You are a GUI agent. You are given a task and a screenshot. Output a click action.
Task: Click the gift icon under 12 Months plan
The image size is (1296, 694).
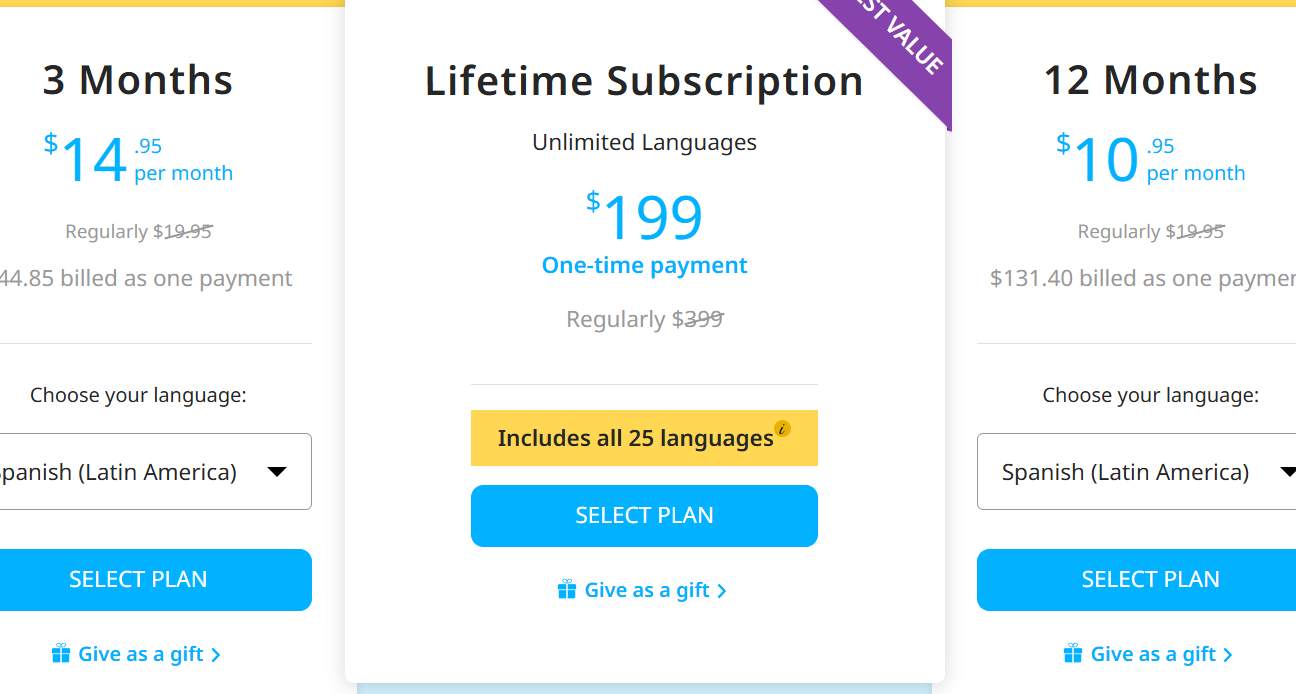(1073, 654)
